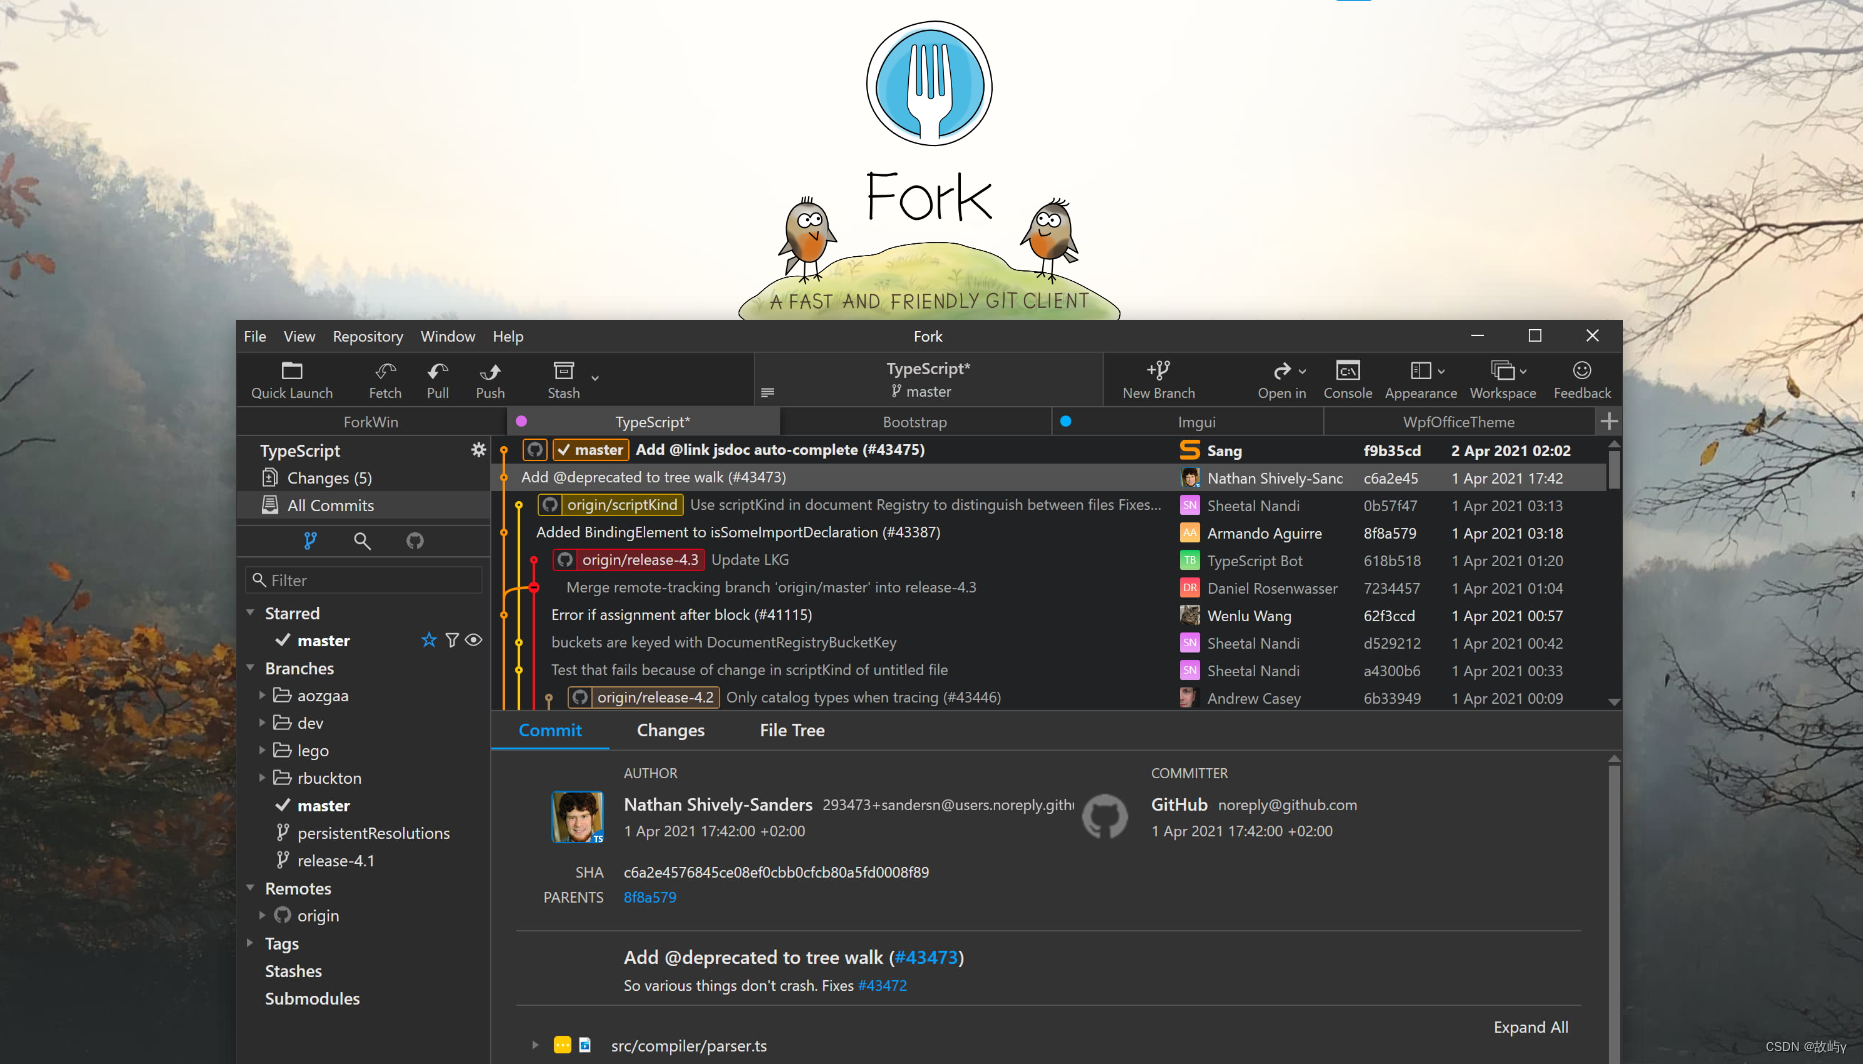The height and width of the screenshot is (1064, 1863).
Task: Open issue link #43472
Action: tap(883, 986)
